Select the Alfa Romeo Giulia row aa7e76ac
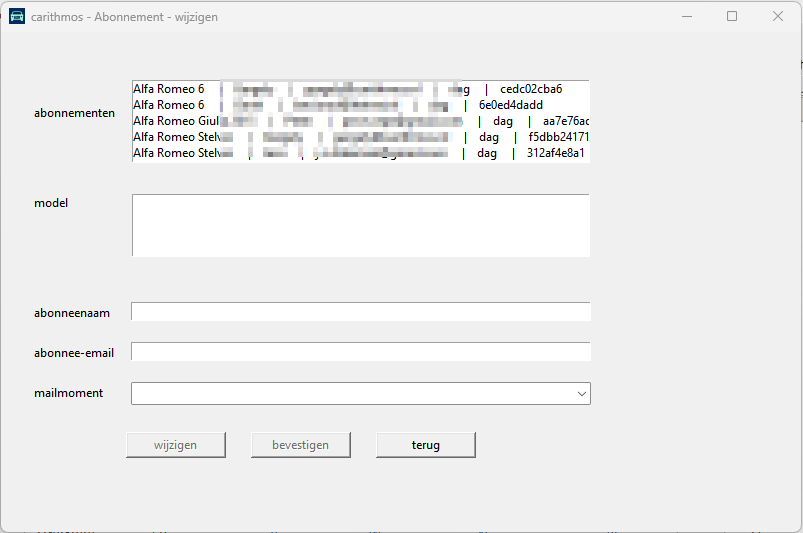 tap(360, 121)
